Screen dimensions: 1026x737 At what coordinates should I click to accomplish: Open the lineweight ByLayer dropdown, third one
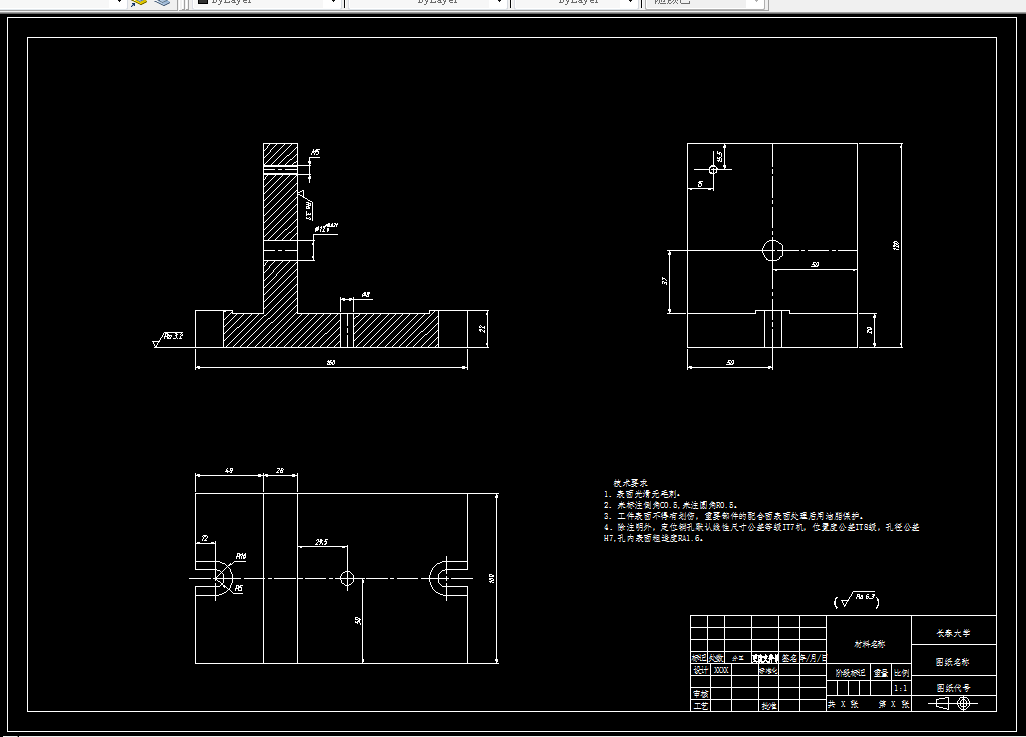(576, 3)
